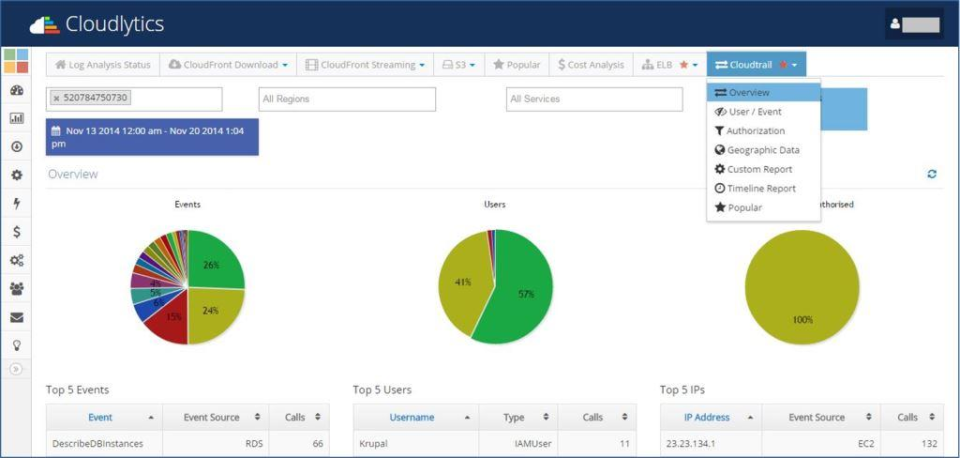This screenshot has height=458, width=960.
Task: Sort Top 5 Users by Calls
Action: [598, 417]
